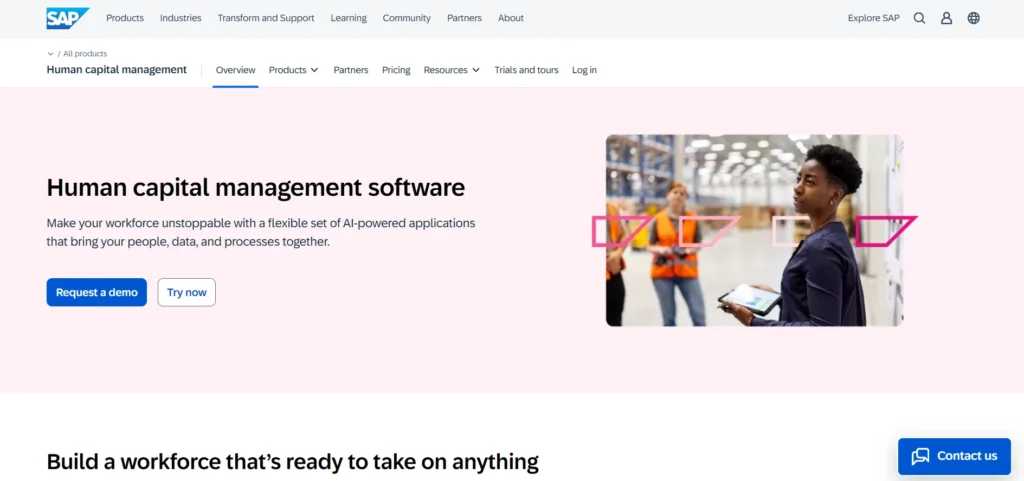This screenshot has width=1024, height=481.
Task: Open the Partners menu in top navigation
Action: tap(464, 18)
